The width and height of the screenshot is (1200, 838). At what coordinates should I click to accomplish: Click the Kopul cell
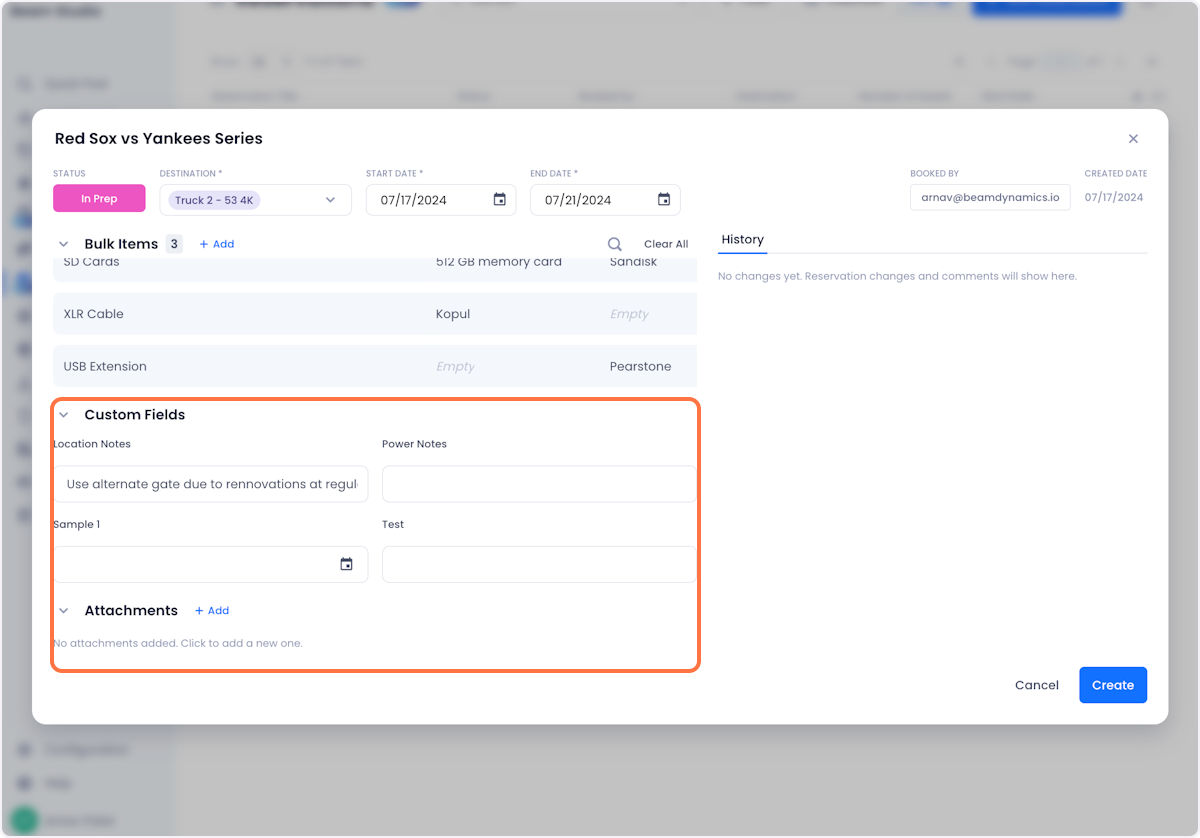[453, 314]
